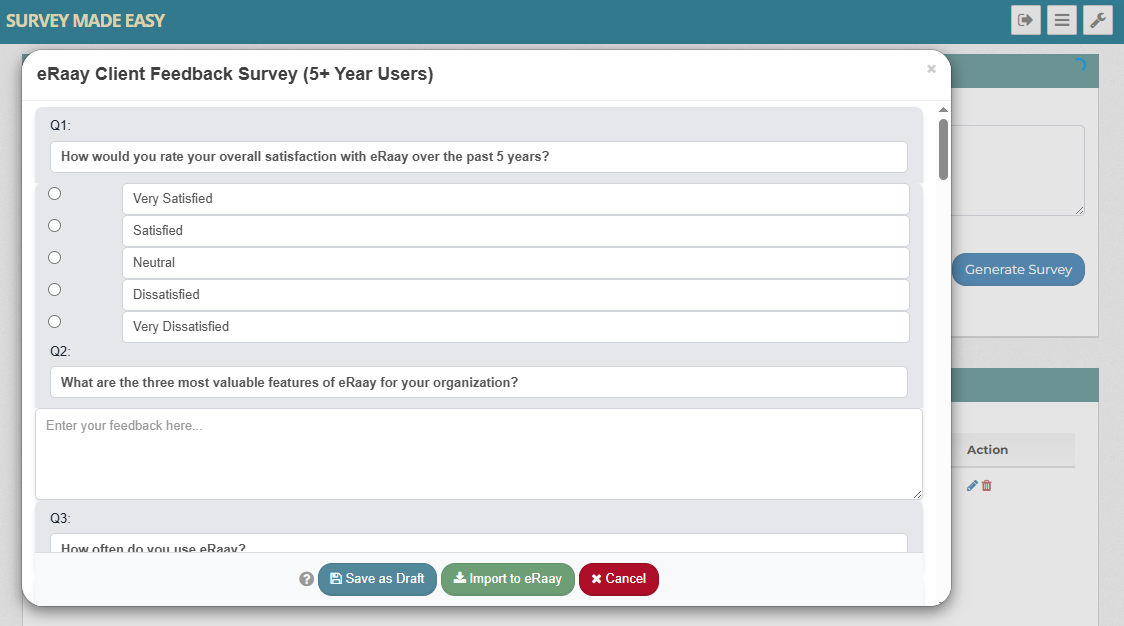This screenshot has height=626, width=1124.
Task: Click the red Cancel button
Action: point(619,579)
